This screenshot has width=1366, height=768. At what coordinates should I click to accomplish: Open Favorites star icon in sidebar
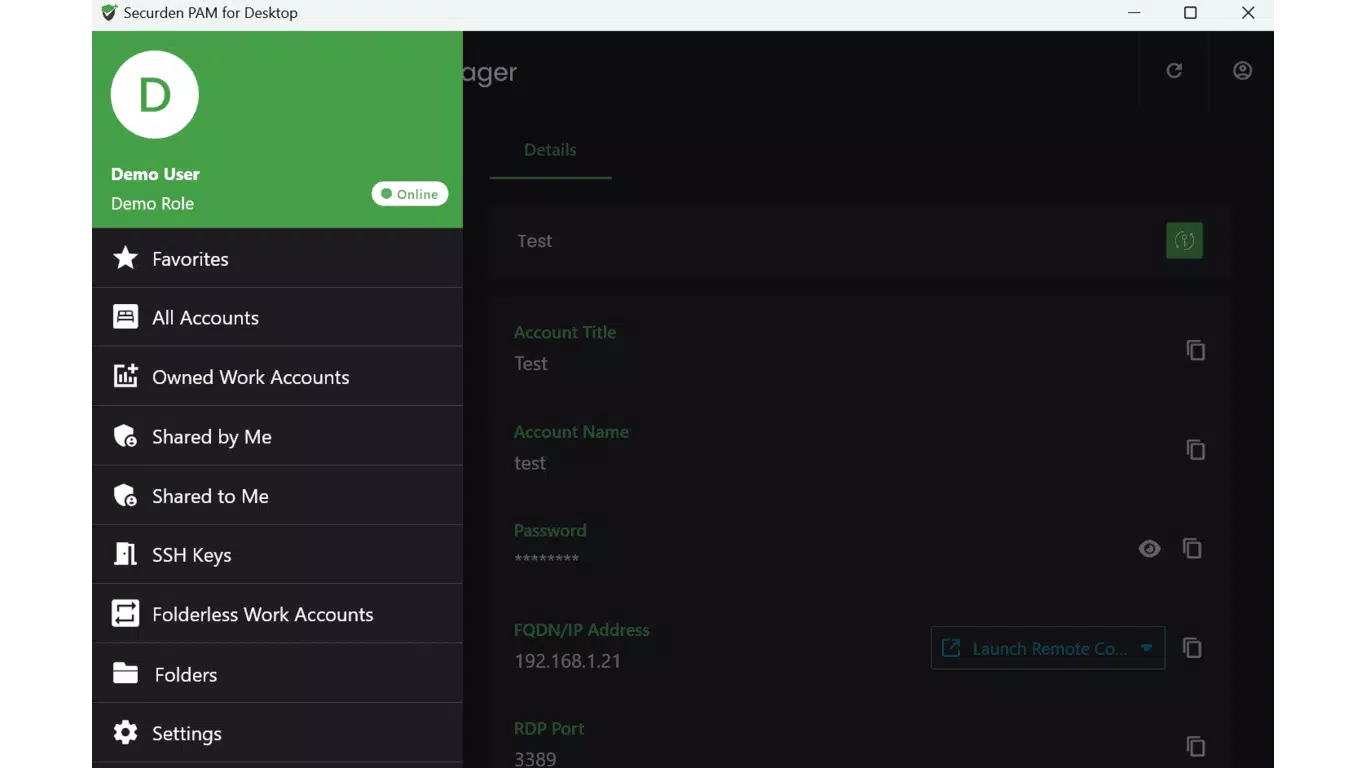click(x=125, y=258)
